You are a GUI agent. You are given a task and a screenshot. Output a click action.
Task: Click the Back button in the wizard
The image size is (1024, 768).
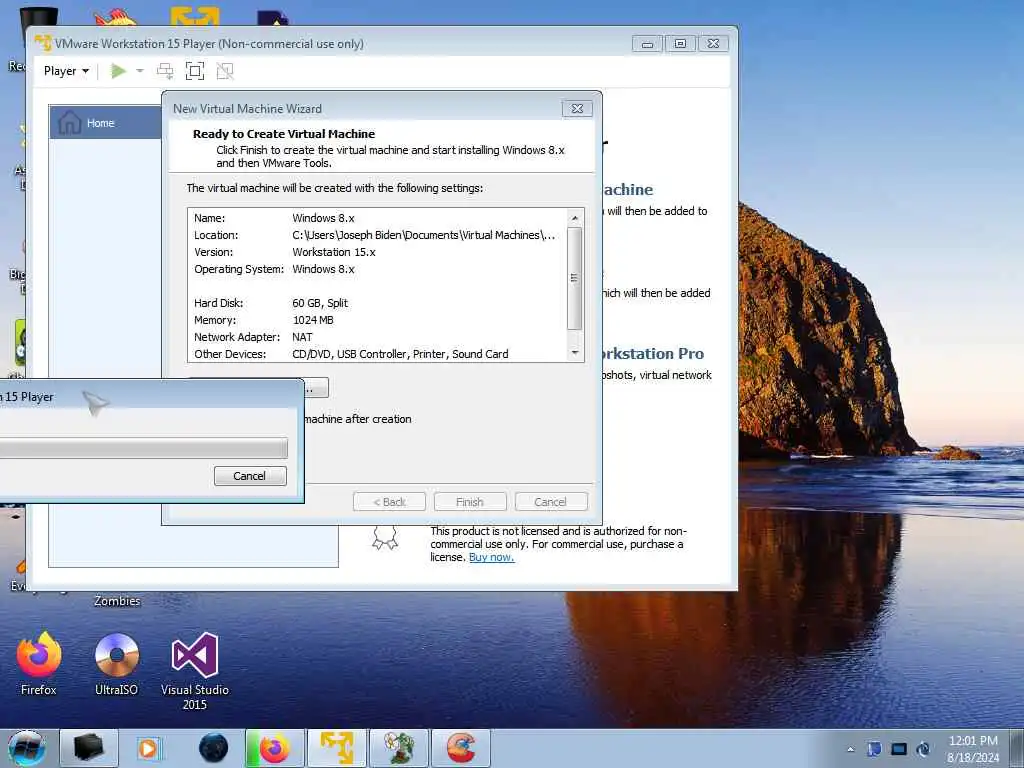point(389,502)
